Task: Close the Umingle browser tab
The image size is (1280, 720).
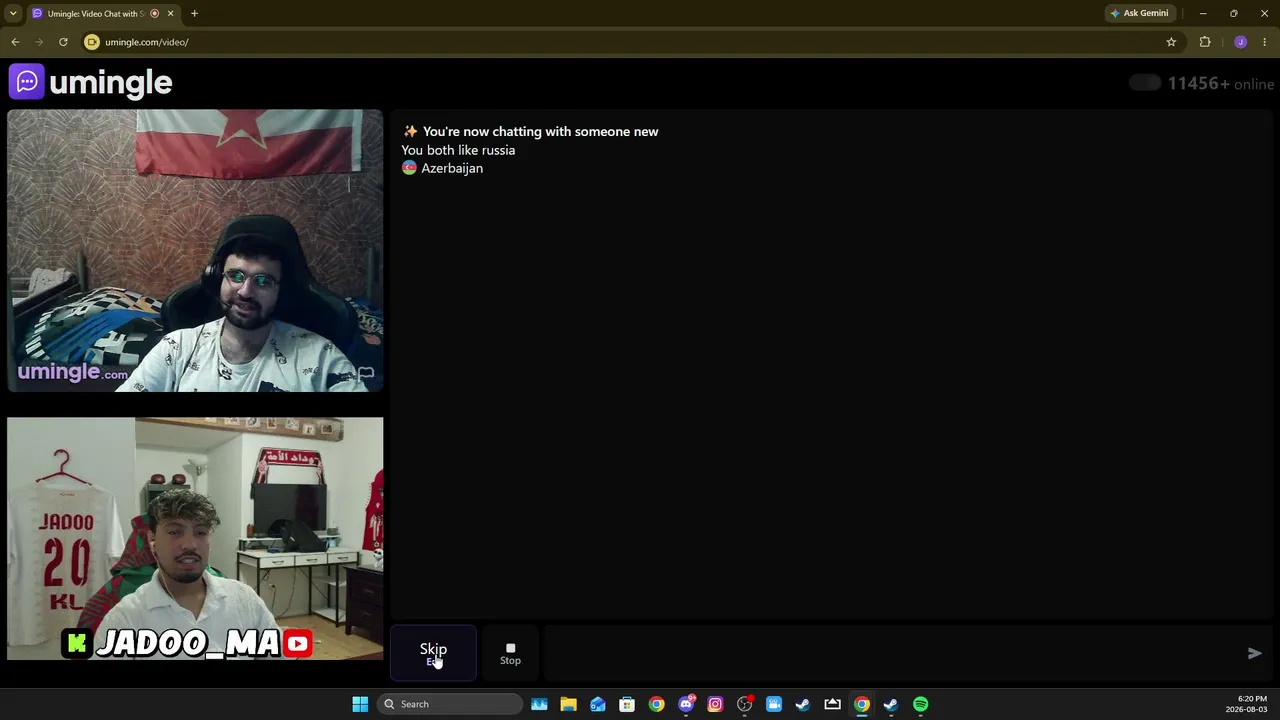Action: (170, 13)
